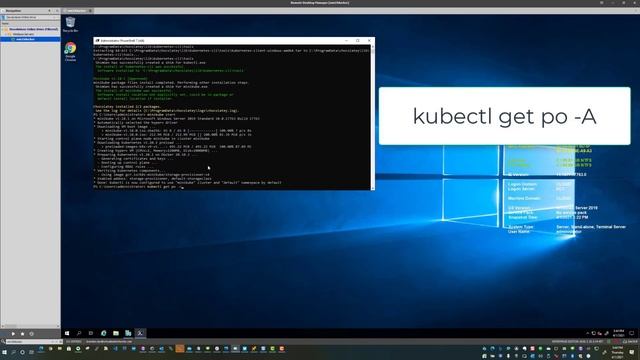The image size is (640, 360).
Task: Expand the Windows Servers folder in tree
Action: point(6,34)
